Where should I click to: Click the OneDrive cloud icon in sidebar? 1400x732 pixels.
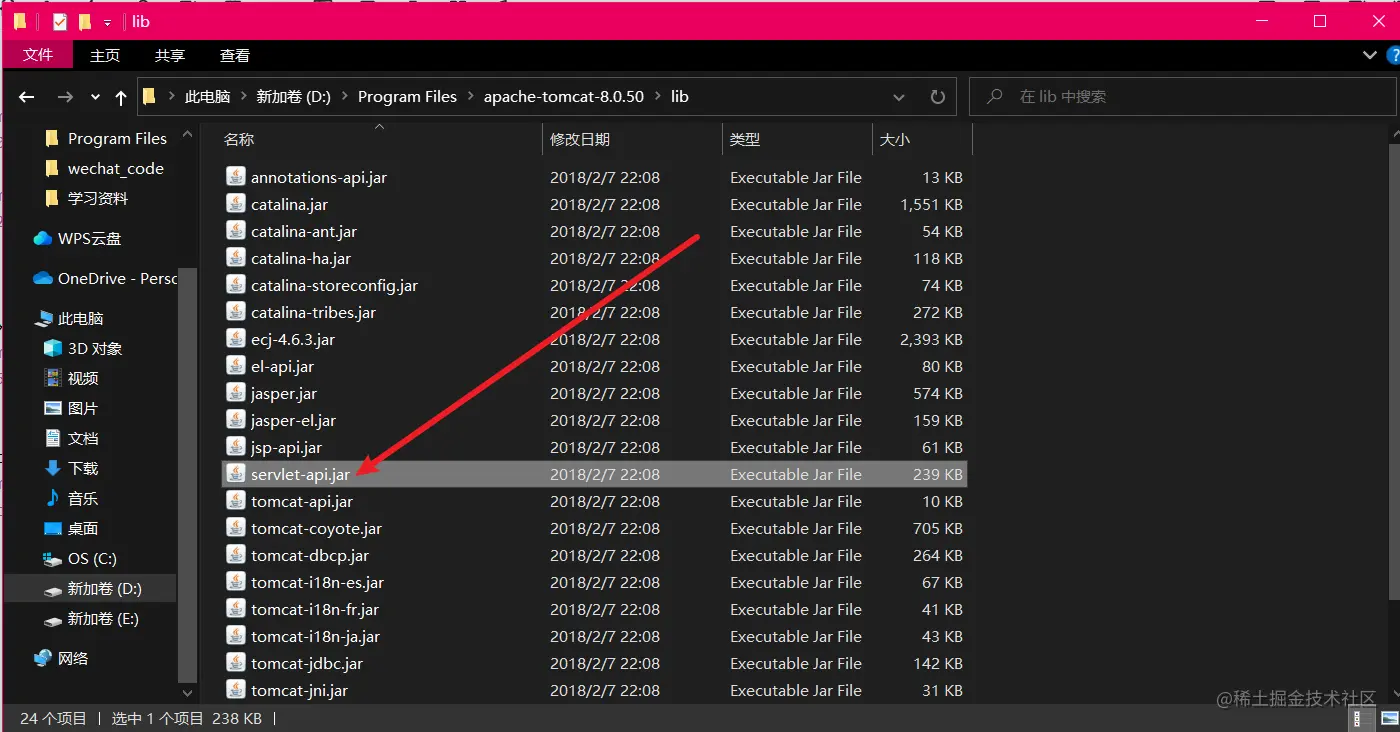pos(43,278)
